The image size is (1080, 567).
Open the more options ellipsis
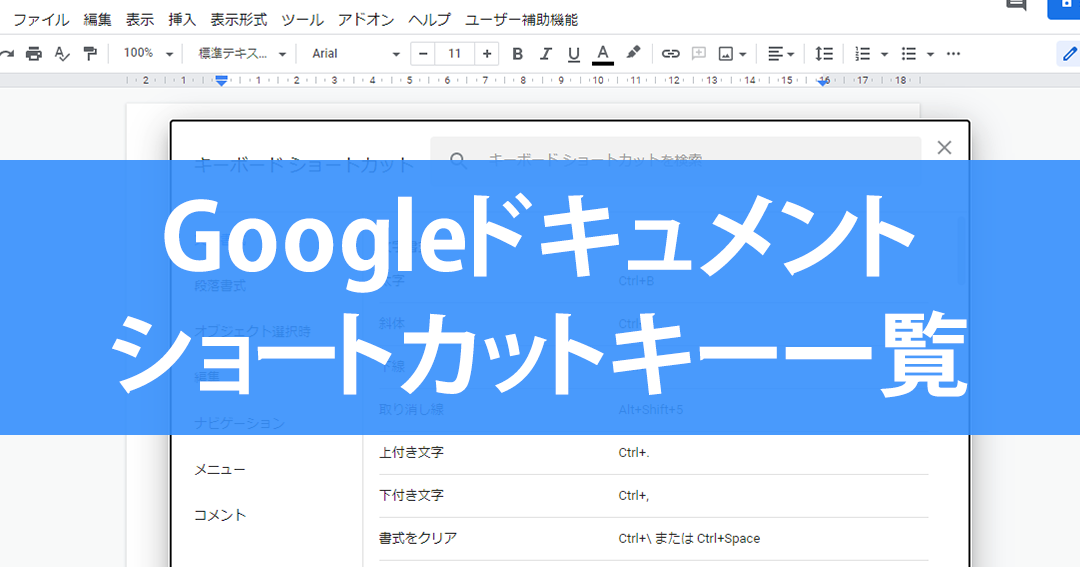click(x=953, y=54)
